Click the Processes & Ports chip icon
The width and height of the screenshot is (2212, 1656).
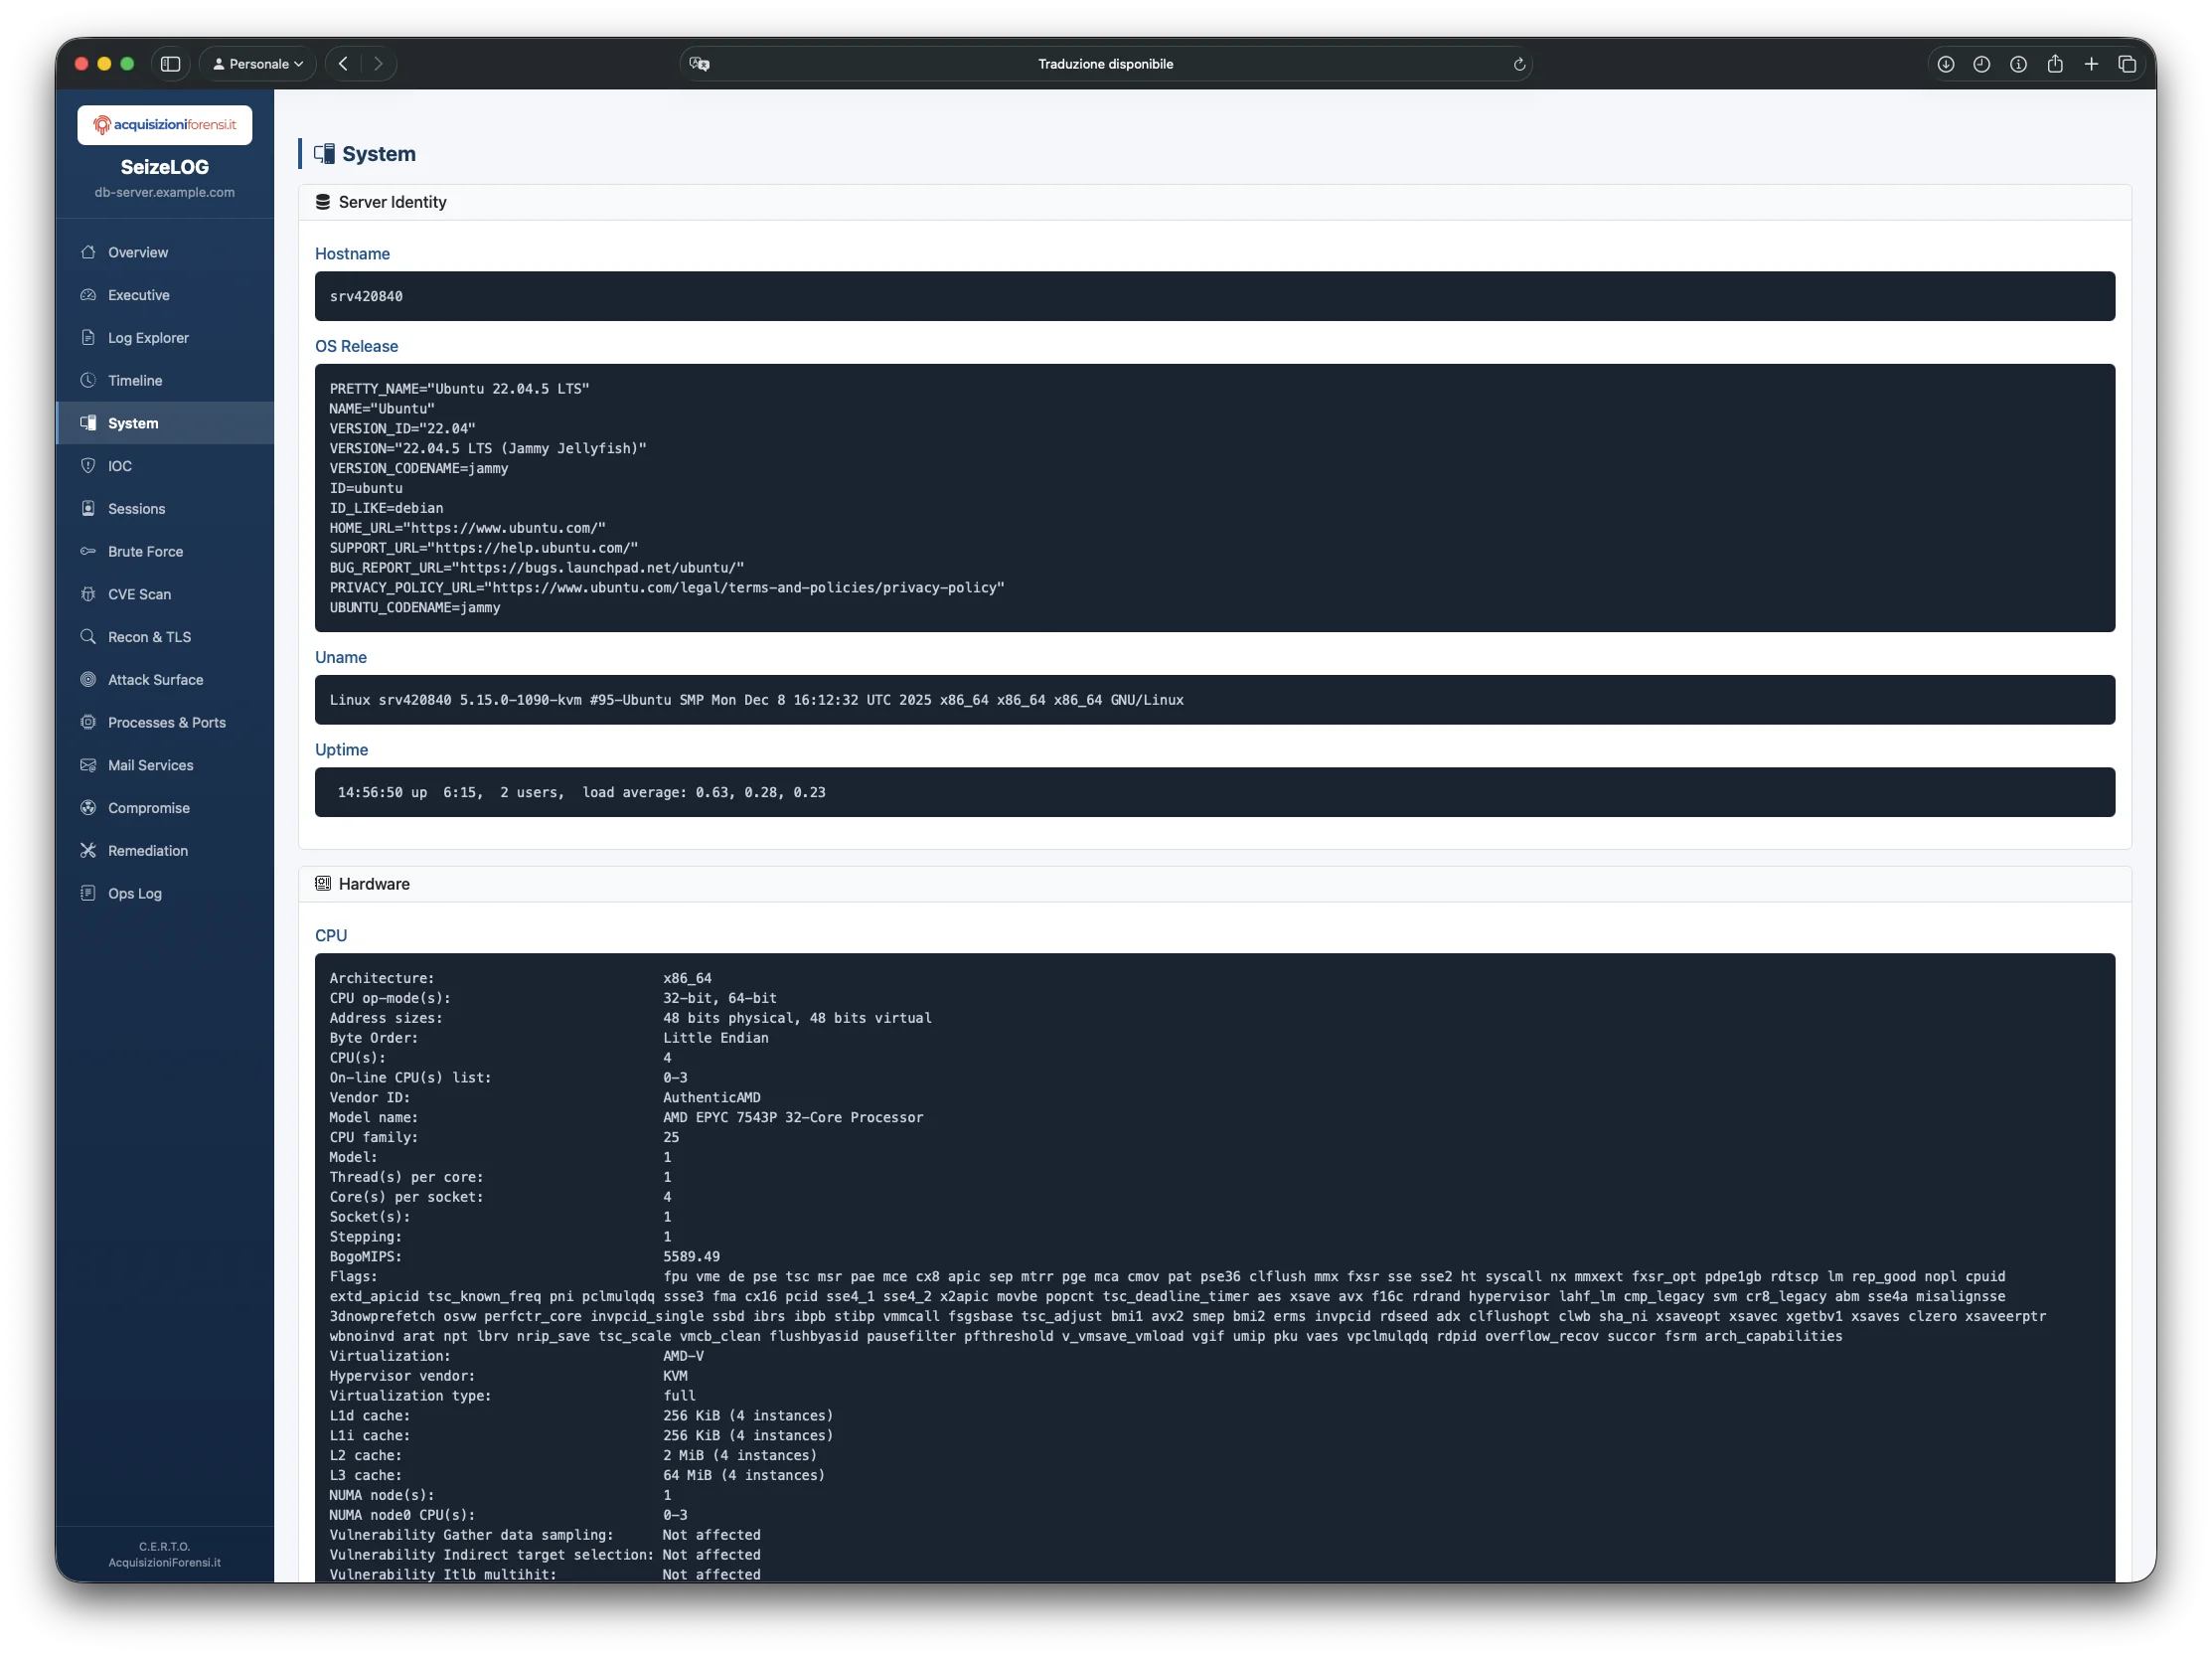point(88,722)
